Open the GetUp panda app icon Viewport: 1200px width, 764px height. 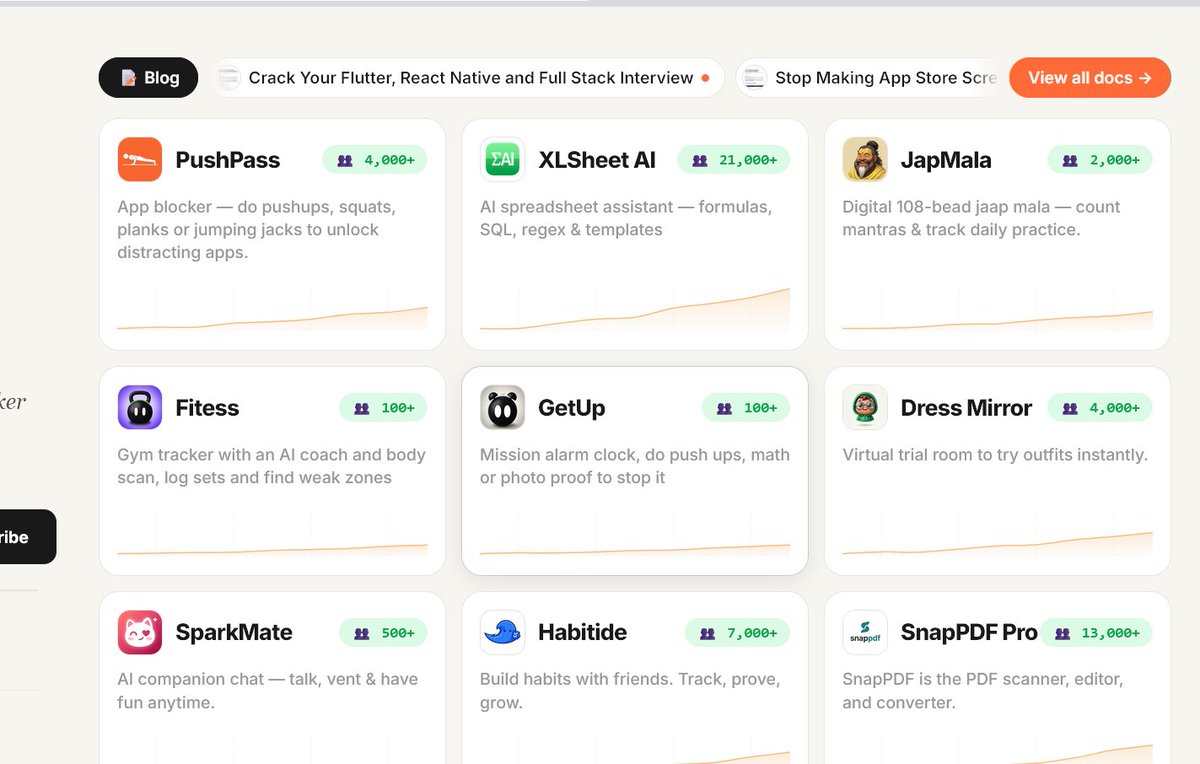point(502,407)
